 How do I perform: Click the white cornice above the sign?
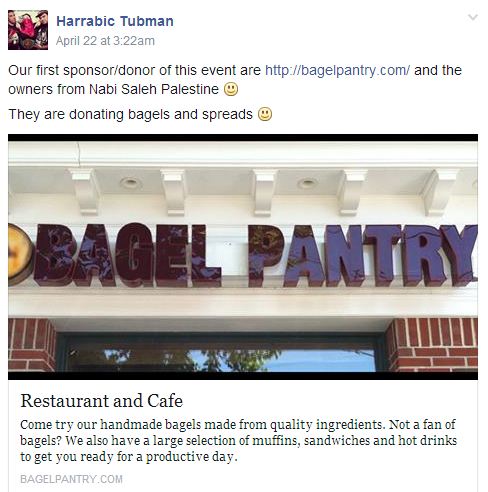(x=243, y=155)
